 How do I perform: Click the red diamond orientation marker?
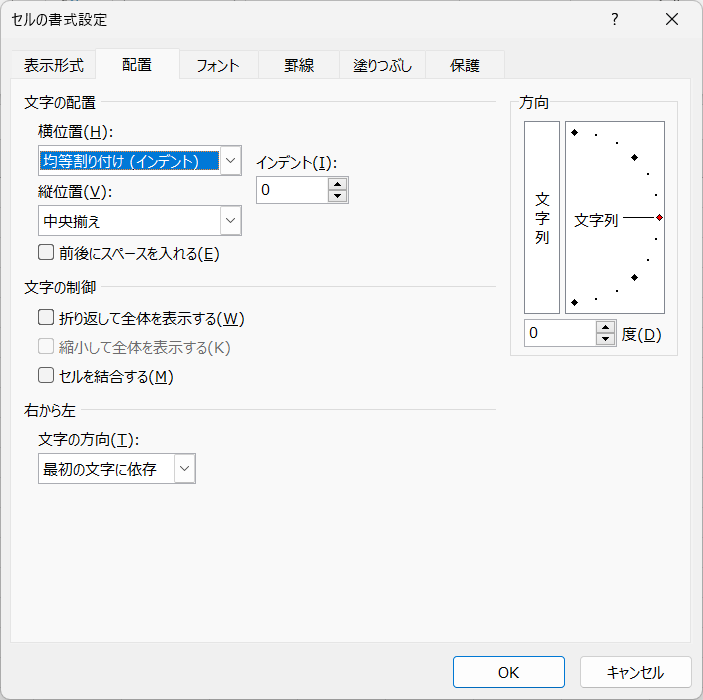point(659,217)
